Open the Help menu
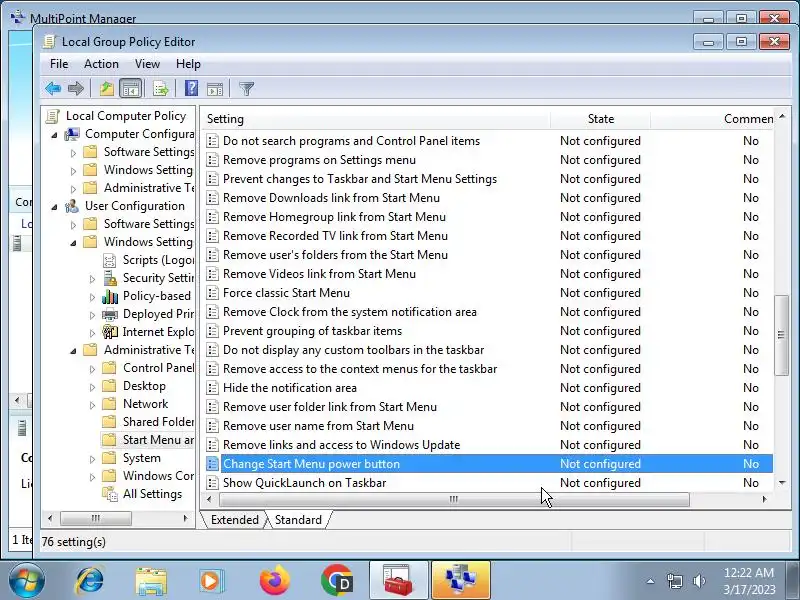The height and width of the screenshot is (600, 800). click(x=188, y=64)
